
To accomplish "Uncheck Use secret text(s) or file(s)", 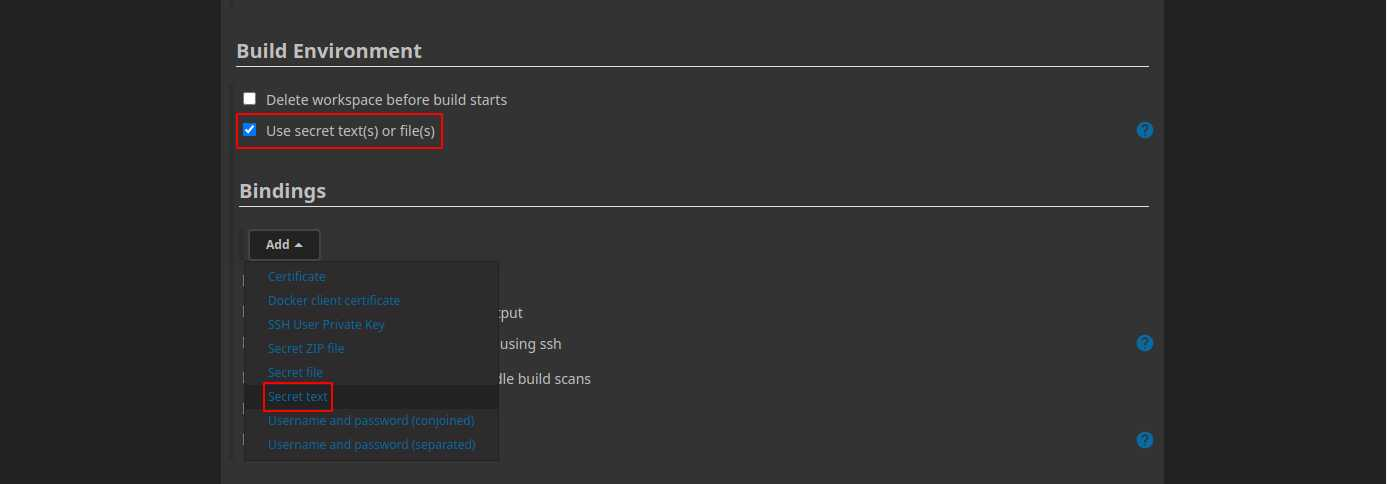I will pyautogui.click(x=250, y=129).
